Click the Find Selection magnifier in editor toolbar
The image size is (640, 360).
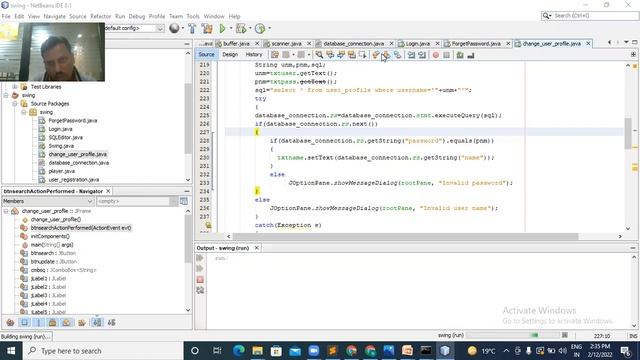point(319,55)
